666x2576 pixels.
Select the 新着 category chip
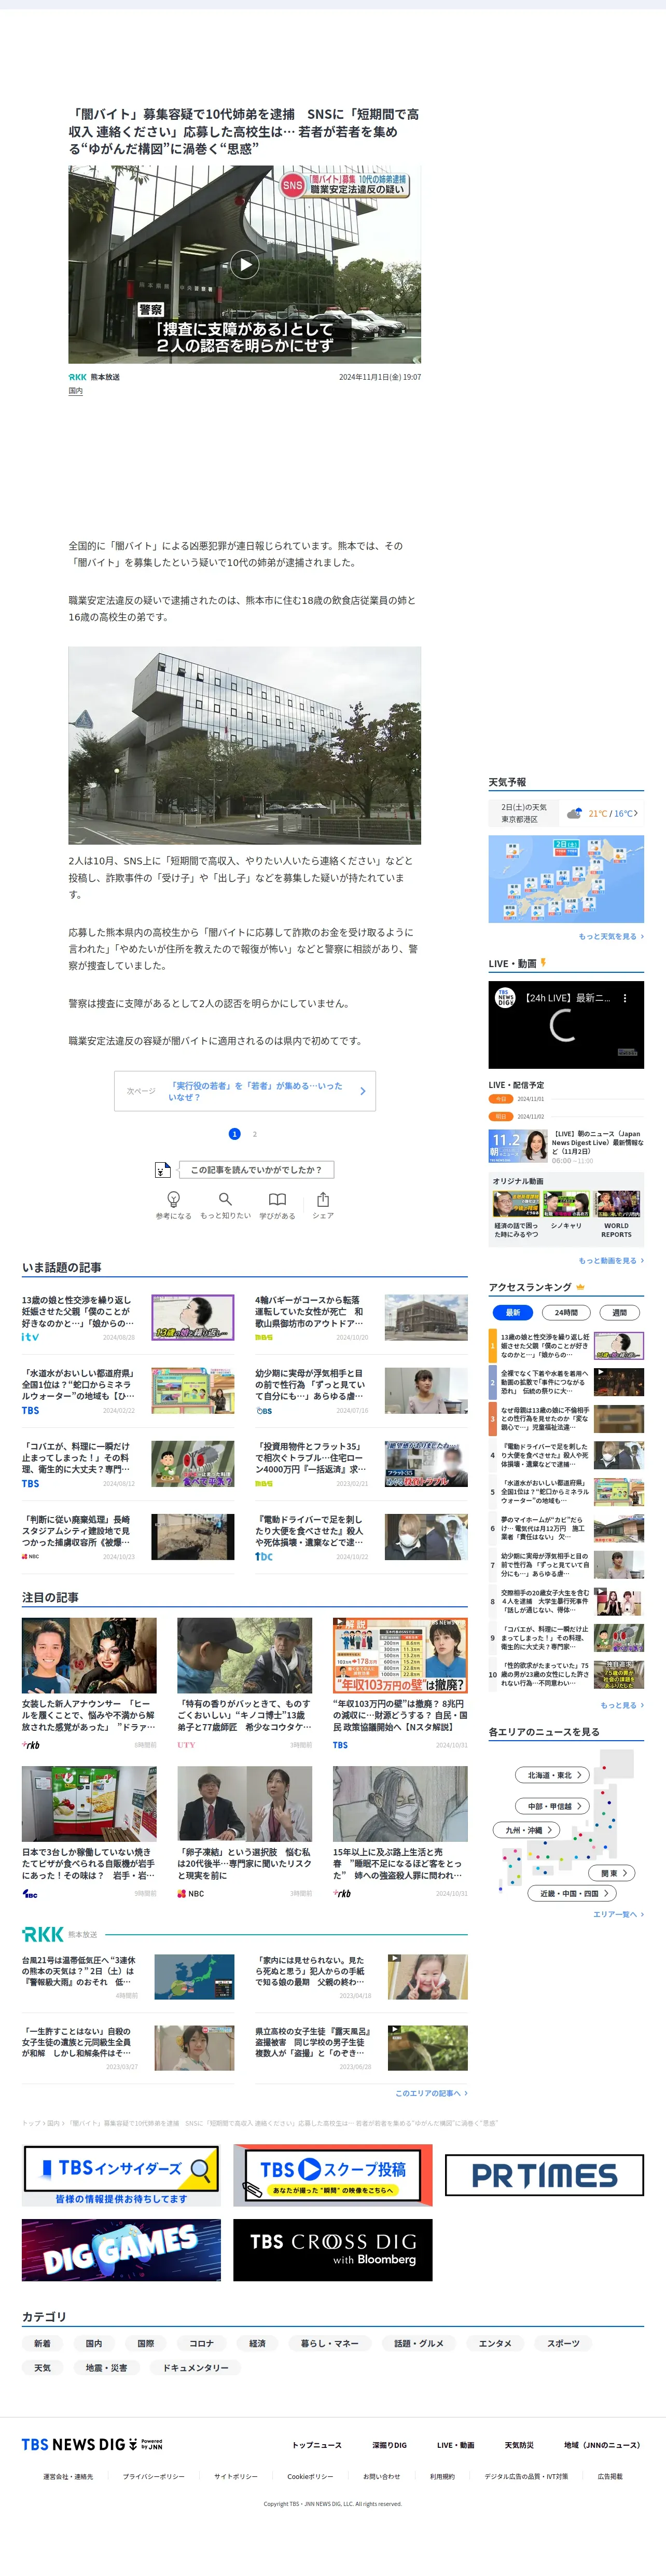(x=42, y=2343)
